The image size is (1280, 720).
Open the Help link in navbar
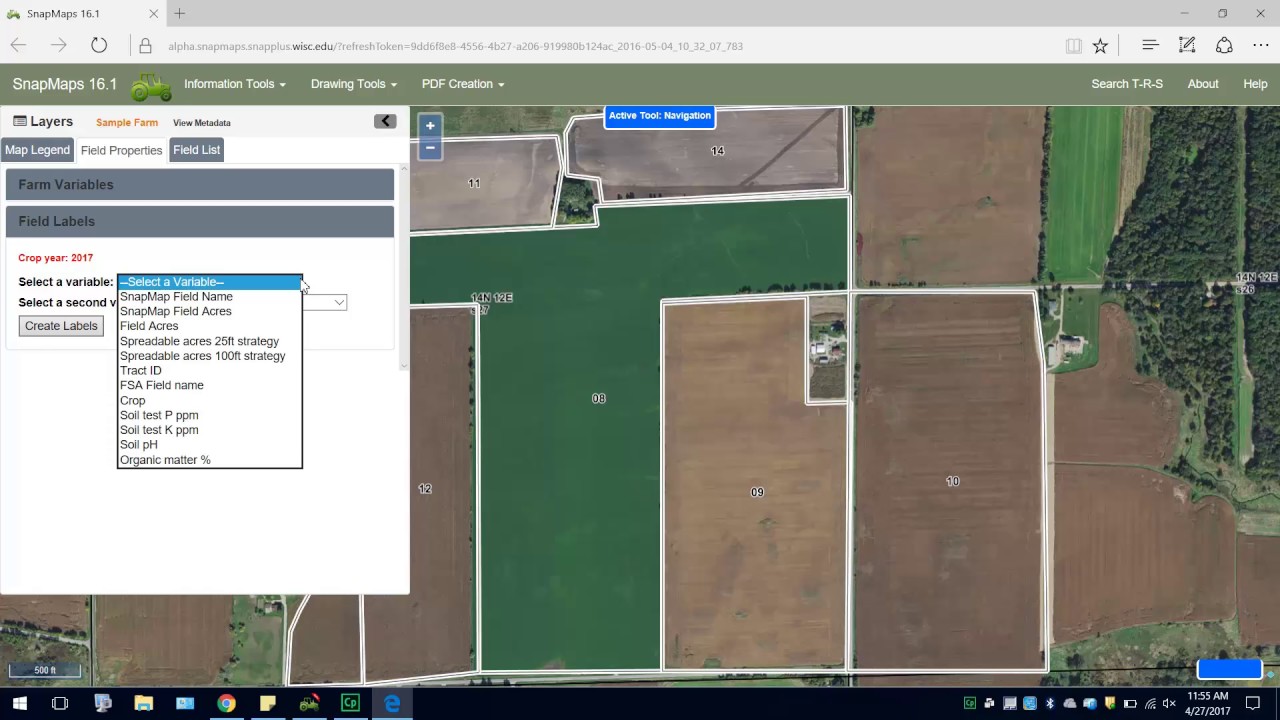click(x=1255, y=84)
